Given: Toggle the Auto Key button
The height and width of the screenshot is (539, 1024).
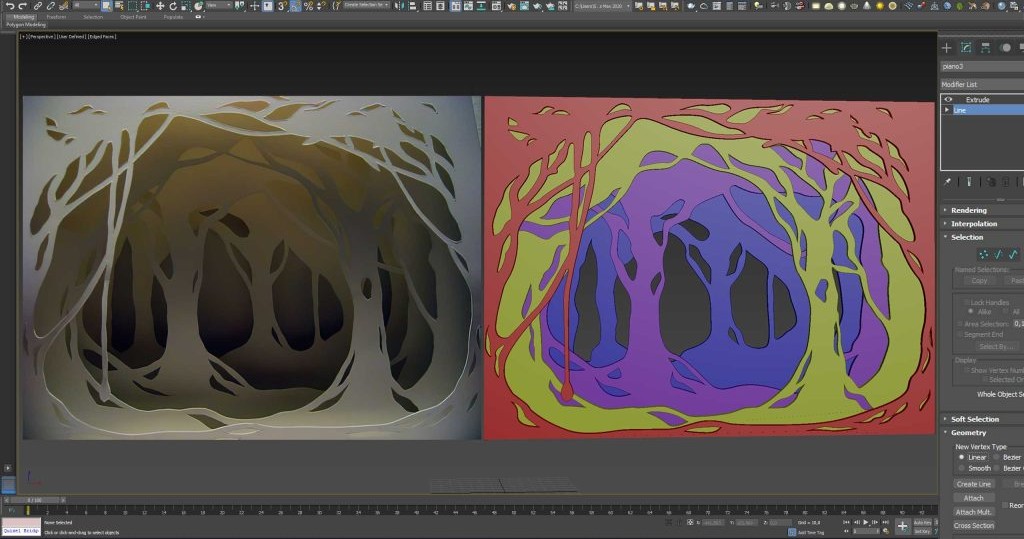Looking at the screenshot, I should (923, 523).
